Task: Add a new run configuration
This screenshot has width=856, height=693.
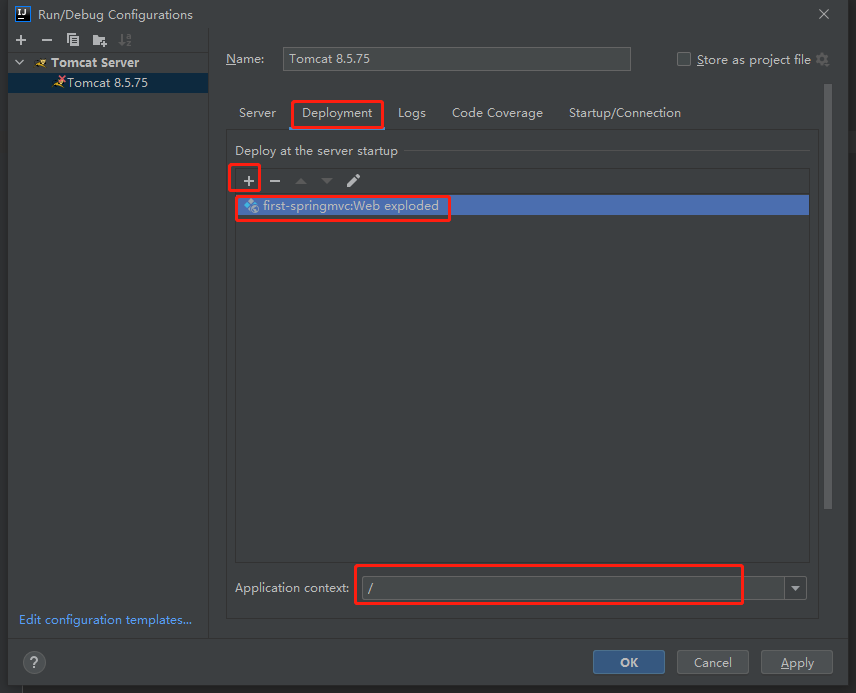Action: click(21, 40)
